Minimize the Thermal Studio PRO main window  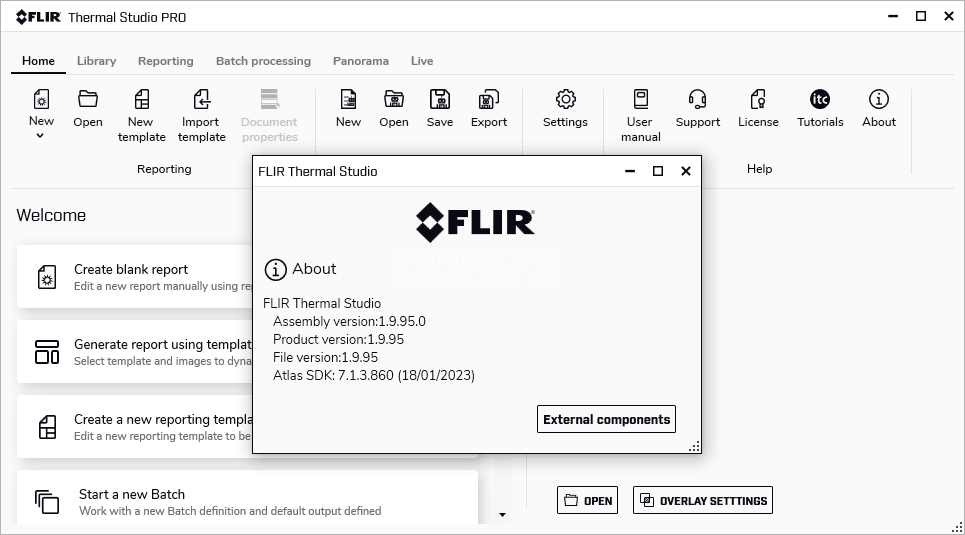point(893,17)
